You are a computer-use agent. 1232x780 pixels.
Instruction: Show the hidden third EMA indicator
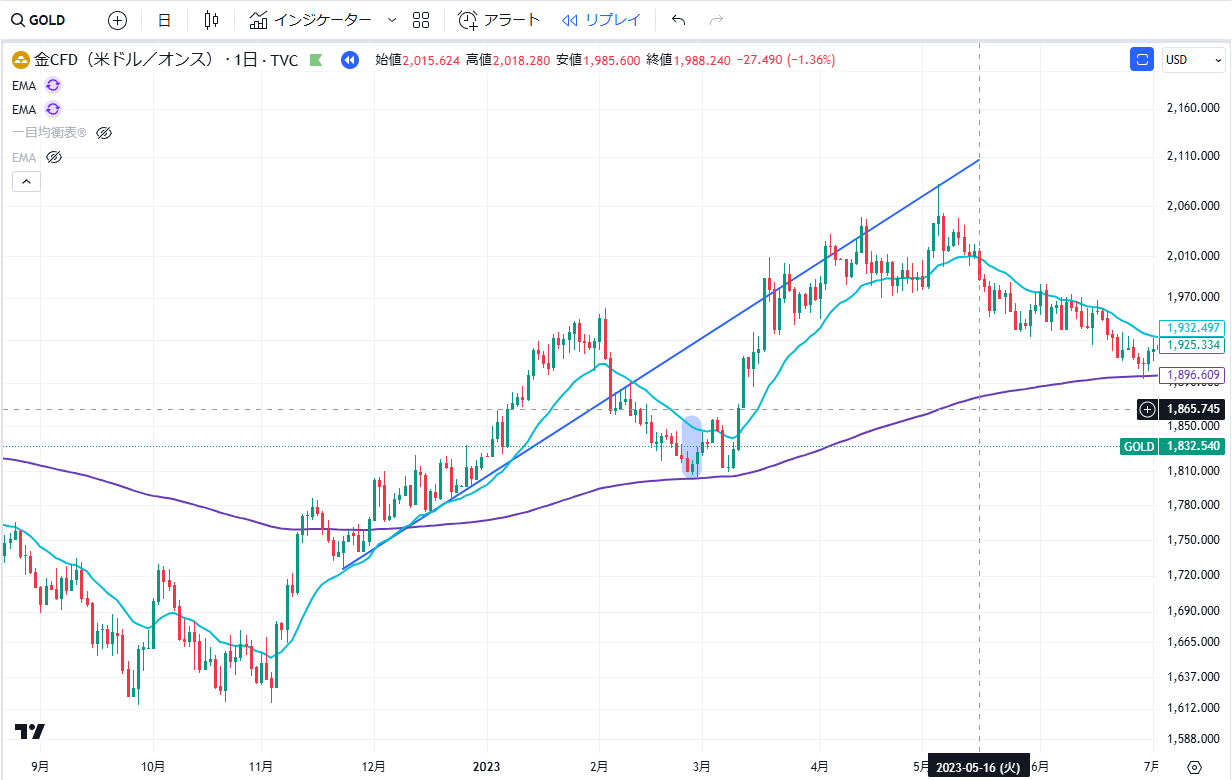55,157
